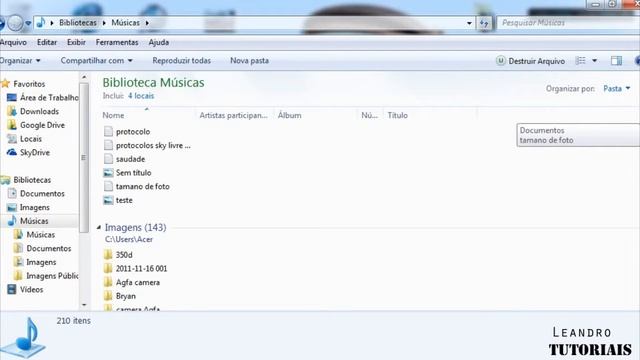Click the Nova pasta button

tap(249, 61)
